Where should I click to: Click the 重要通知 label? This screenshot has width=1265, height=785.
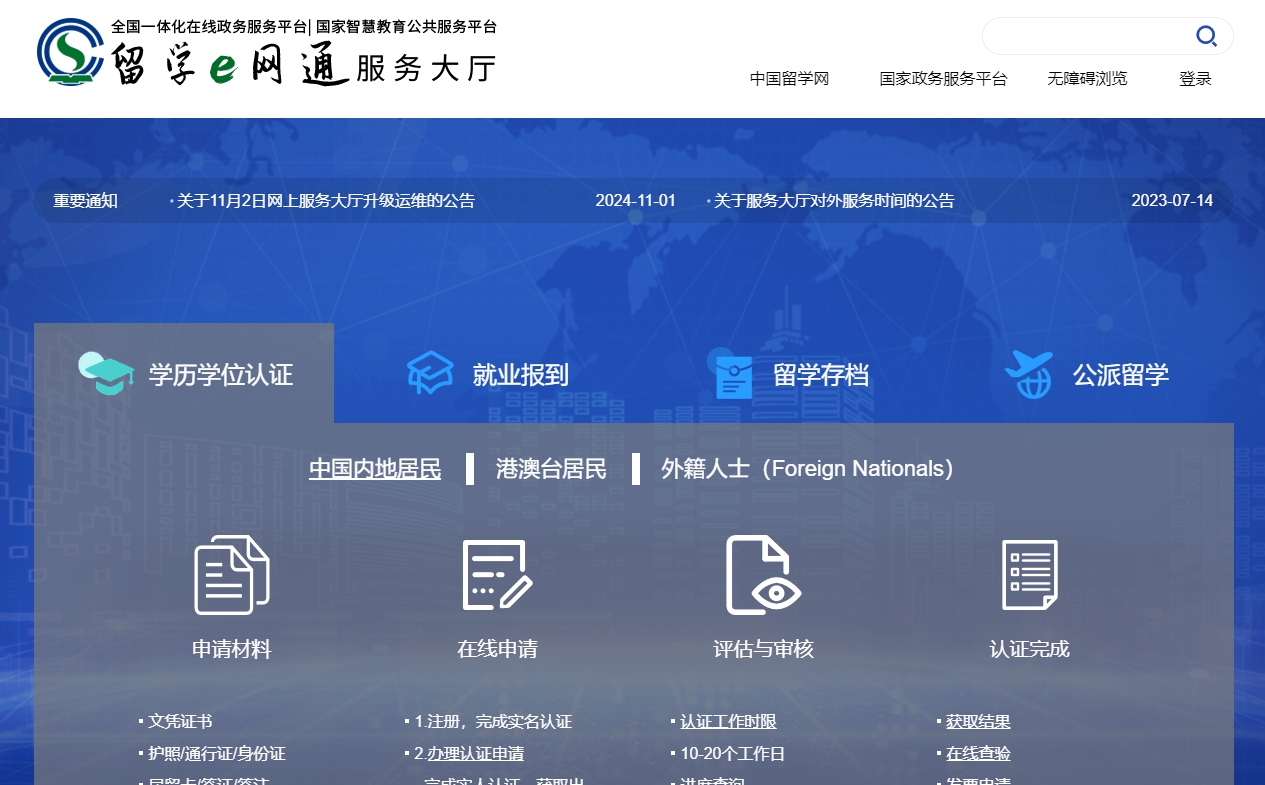pos(86,200)
